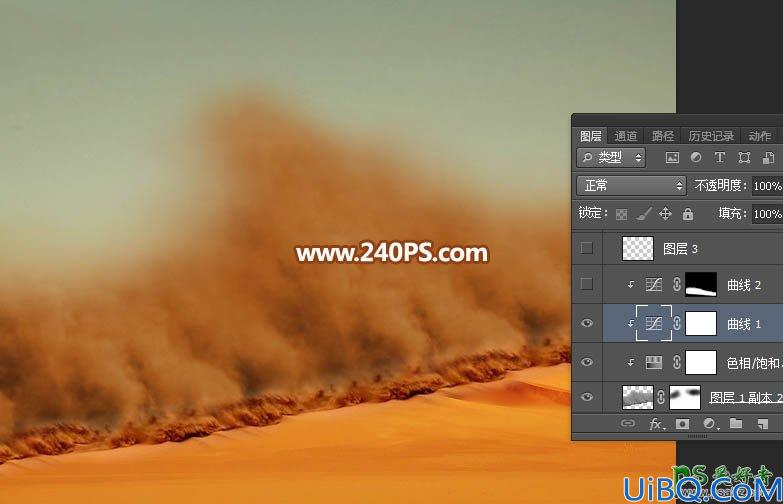This screenshot has height=504, width=783.
Task: Show the hidden 图层 3 layer
Action: [x=587, y=248]
